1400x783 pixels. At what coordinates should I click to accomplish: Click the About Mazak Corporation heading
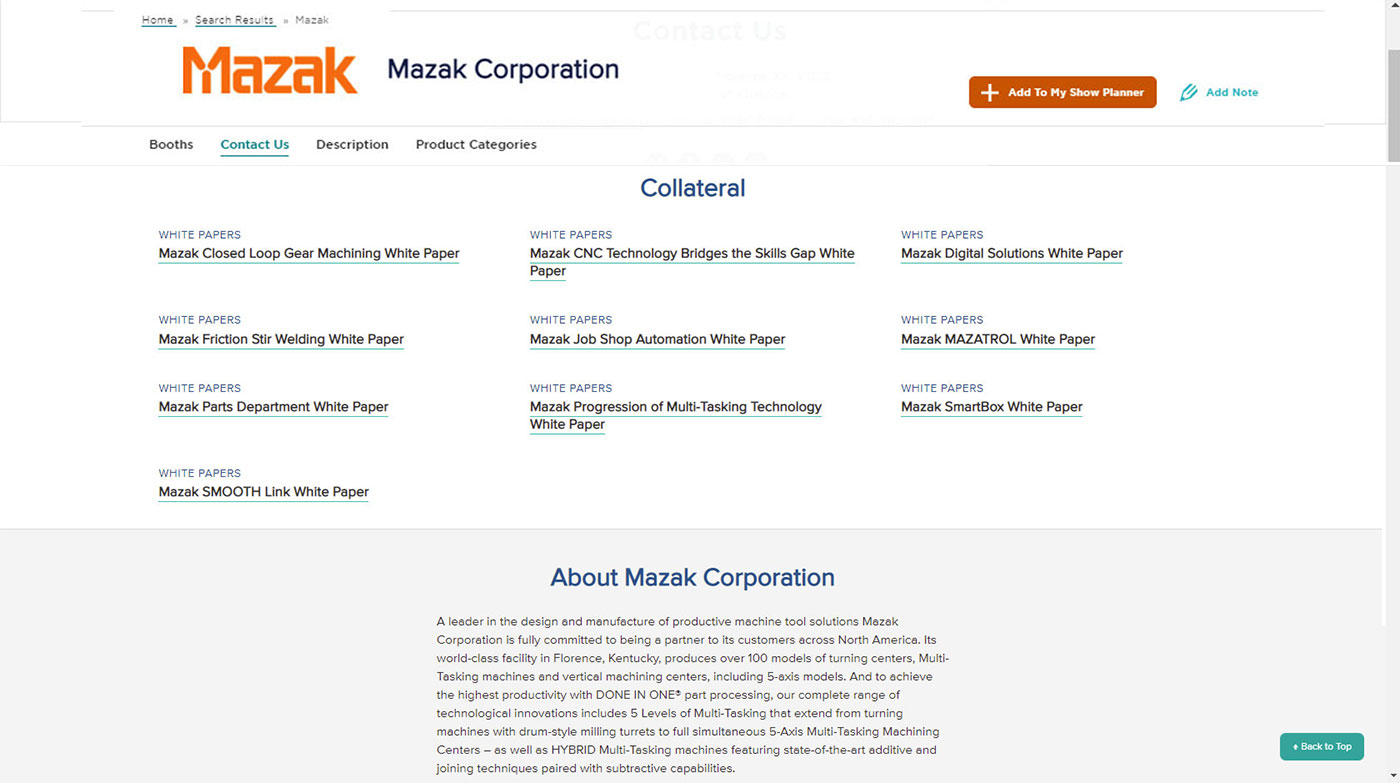point(692,577)
